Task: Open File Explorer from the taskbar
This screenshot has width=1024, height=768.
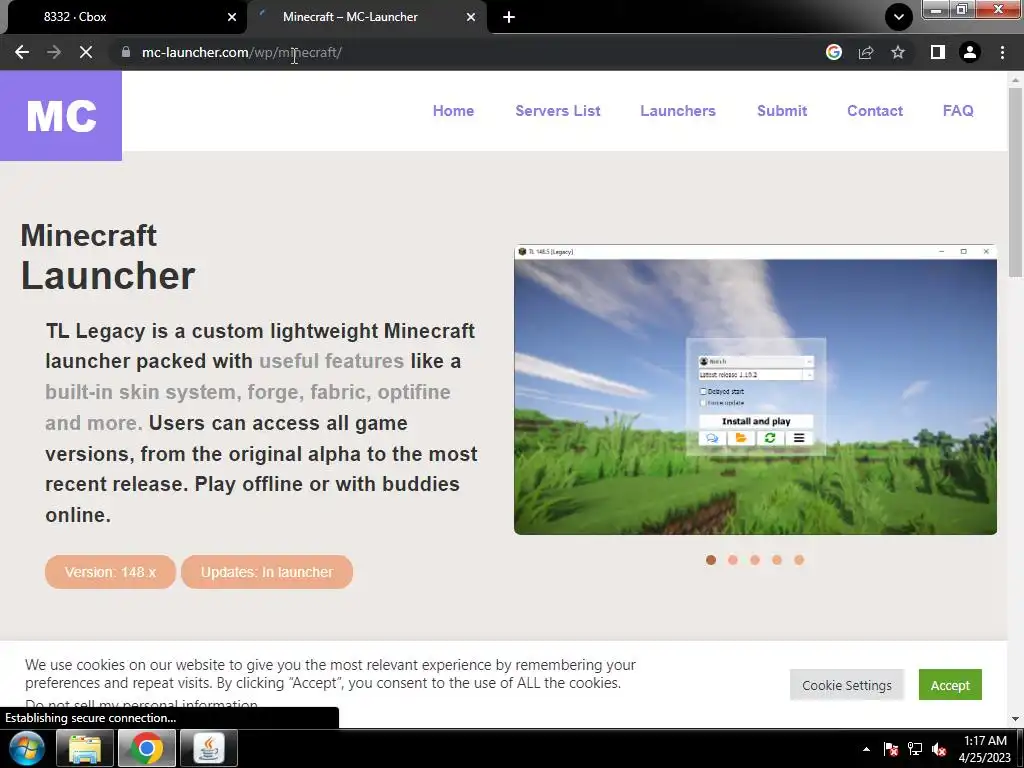Action: [x=85, y=748]
